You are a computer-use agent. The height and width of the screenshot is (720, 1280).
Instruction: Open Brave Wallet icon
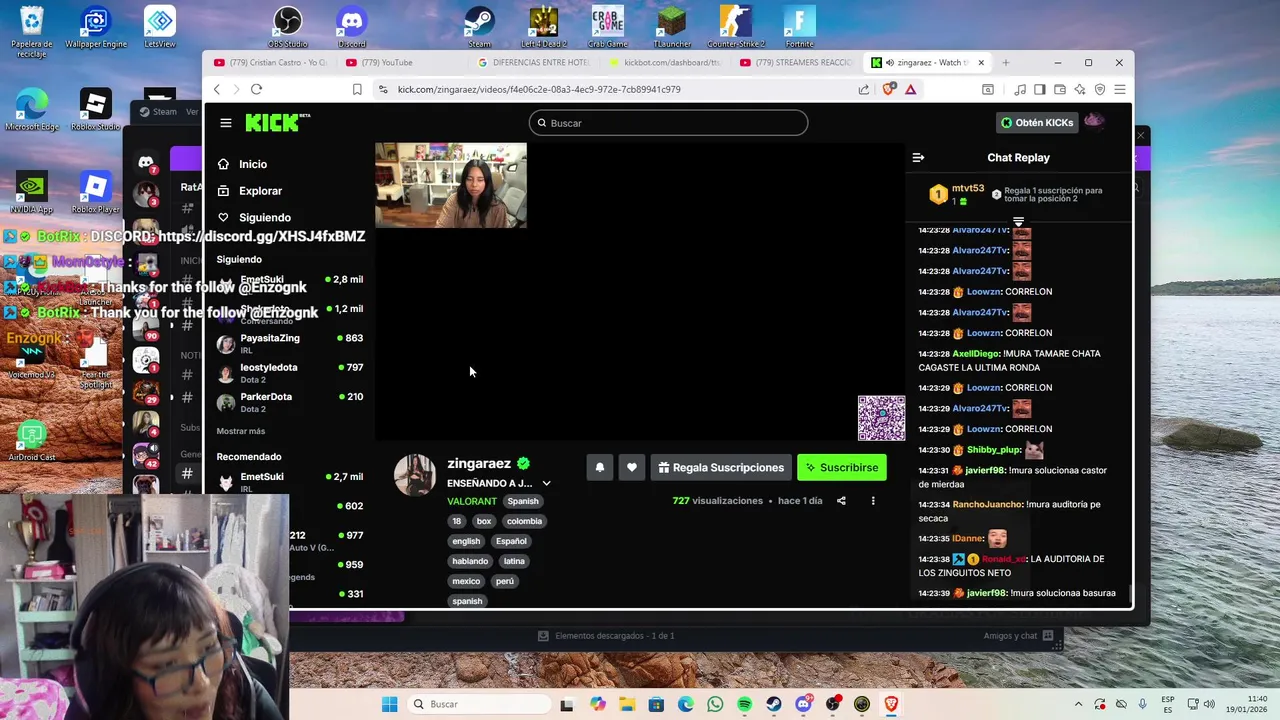(1060, 89)
